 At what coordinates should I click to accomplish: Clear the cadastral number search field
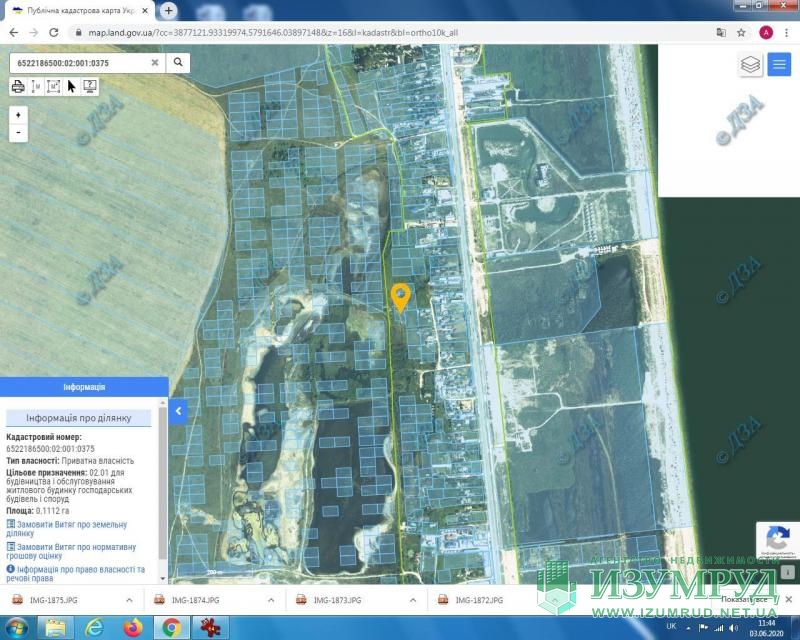coord(155,62)
